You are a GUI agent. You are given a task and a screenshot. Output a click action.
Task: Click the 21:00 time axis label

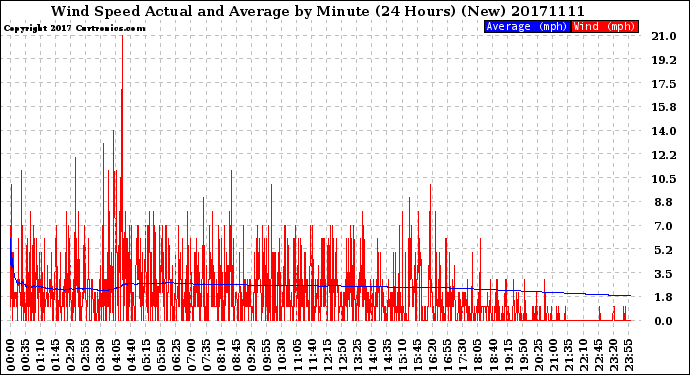553,355
